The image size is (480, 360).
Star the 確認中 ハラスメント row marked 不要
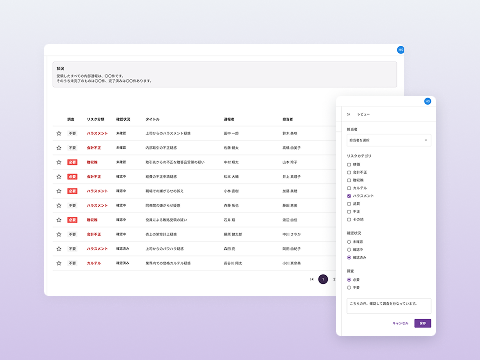point(59,205)
